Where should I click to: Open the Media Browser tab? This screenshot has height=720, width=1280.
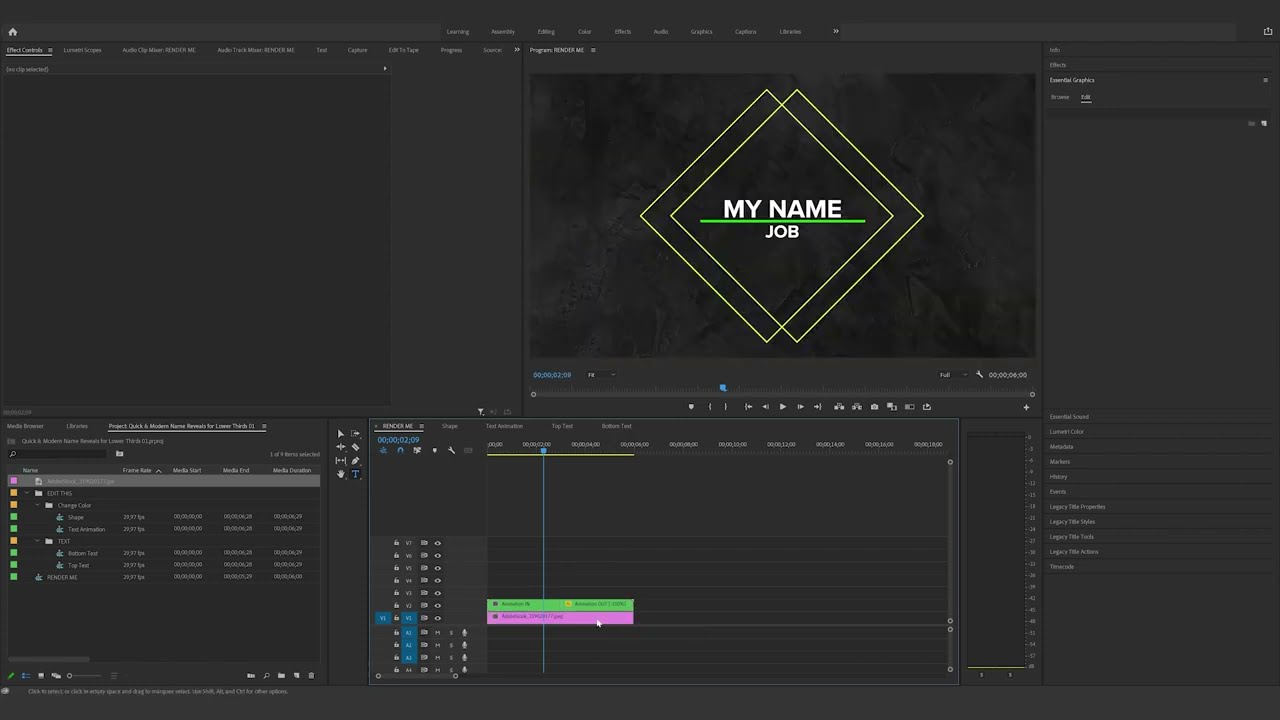pos(25,426)
